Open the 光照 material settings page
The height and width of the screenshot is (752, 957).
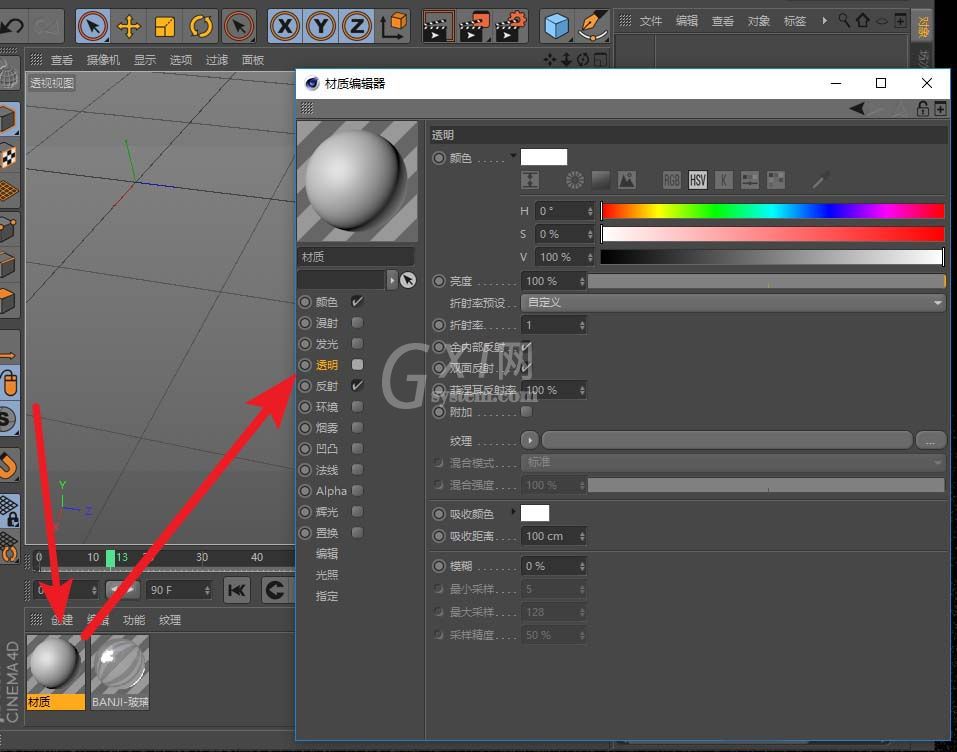tap(327, 575)
